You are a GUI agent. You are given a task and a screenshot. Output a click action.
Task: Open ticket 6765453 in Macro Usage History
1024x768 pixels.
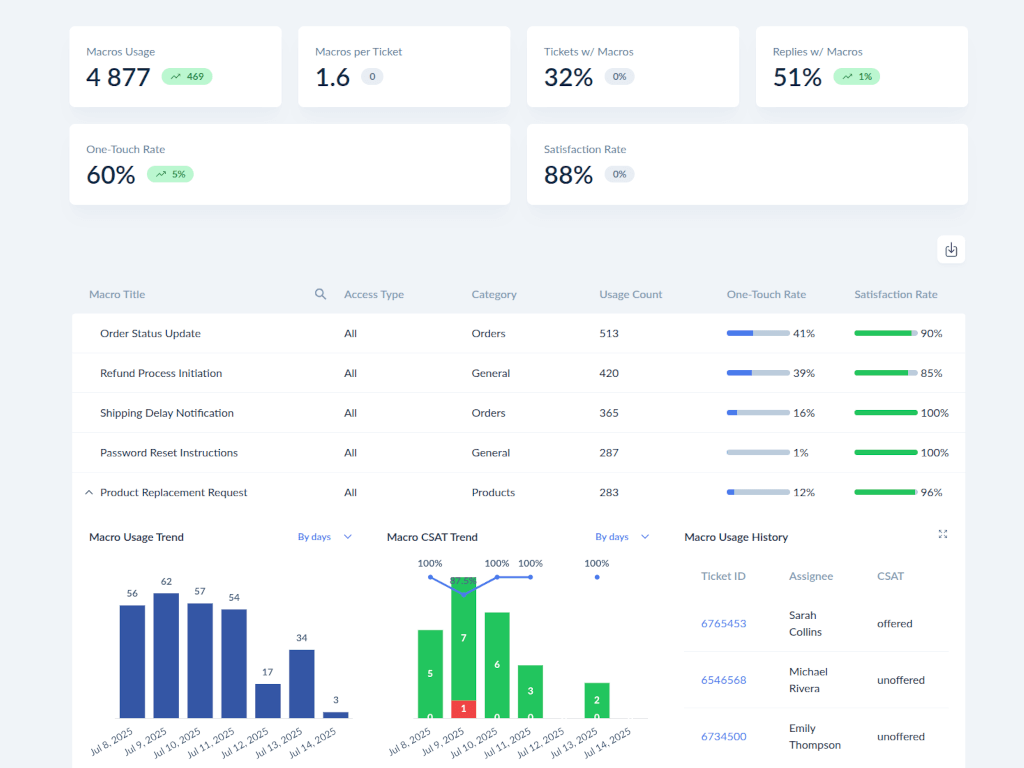(723, 623)
